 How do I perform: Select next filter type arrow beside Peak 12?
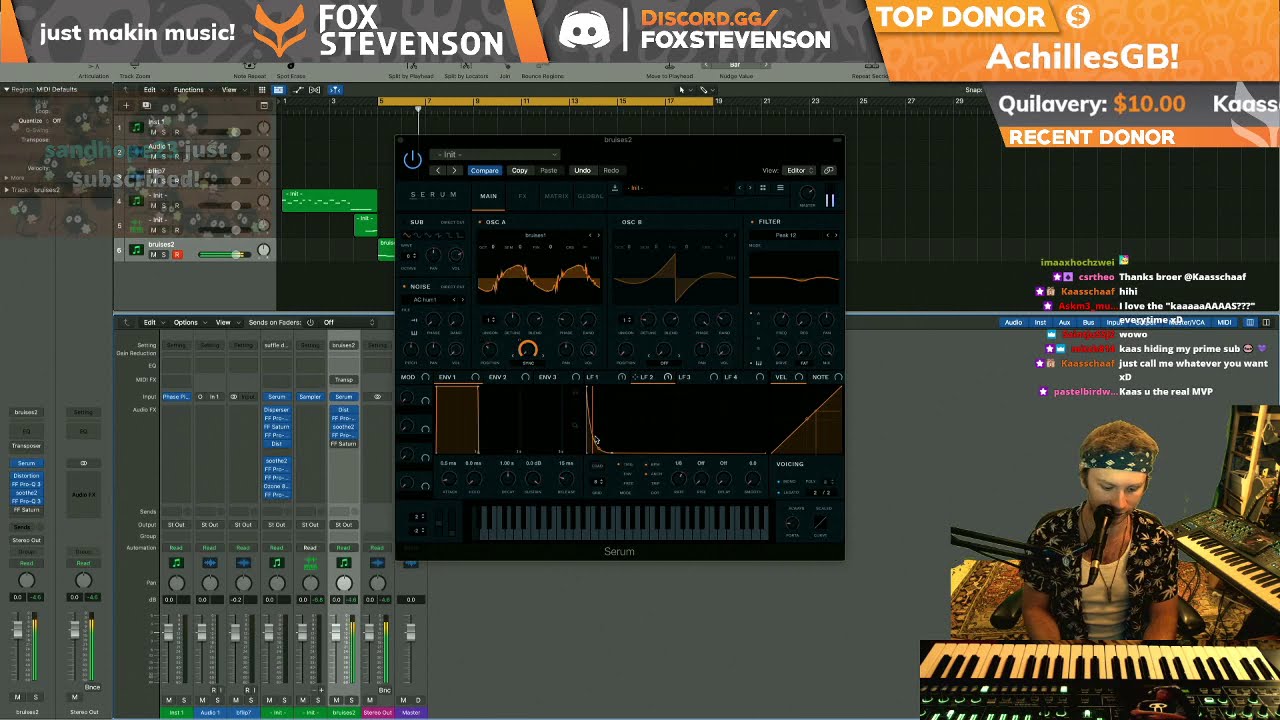[x=836, y=235]
